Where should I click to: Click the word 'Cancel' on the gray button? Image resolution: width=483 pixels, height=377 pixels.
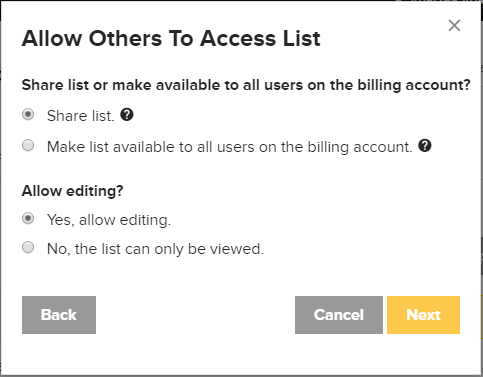pos(339,315)
